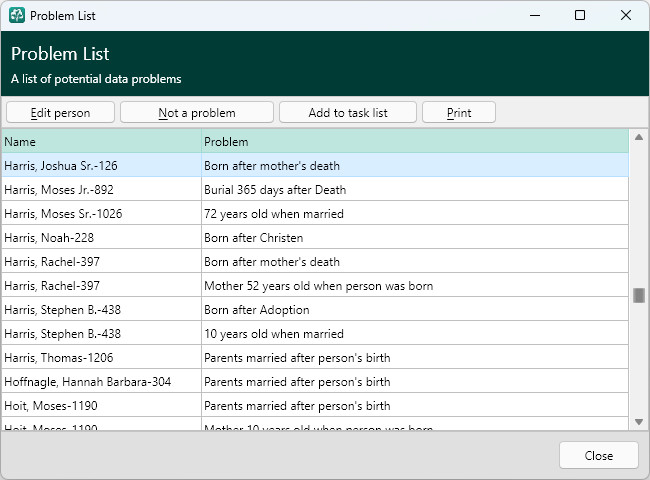Select Harris, Stephen B.-438 Born after Adoption row
650x480 pixels.
(315, 310)
